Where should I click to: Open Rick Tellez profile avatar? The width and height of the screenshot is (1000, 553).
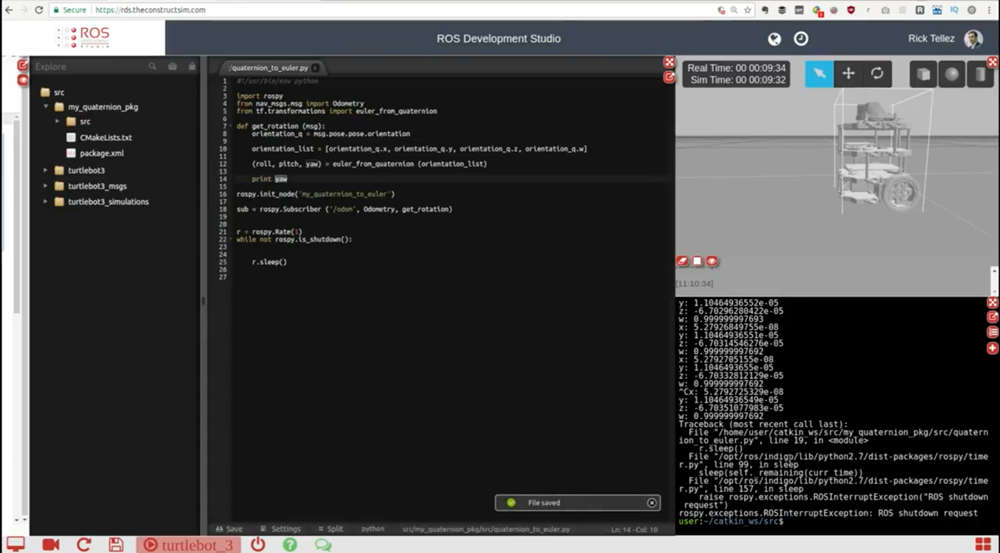click(973, 39)
